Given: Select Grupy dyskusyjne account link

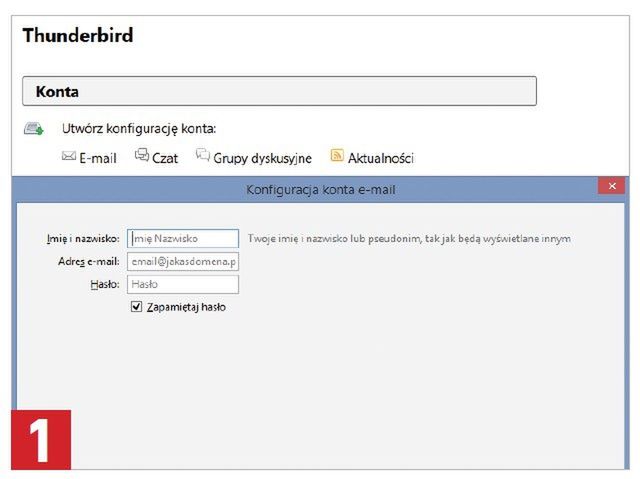Looking at the screenshot, I should pyautogui.click(x=262, y=158).
